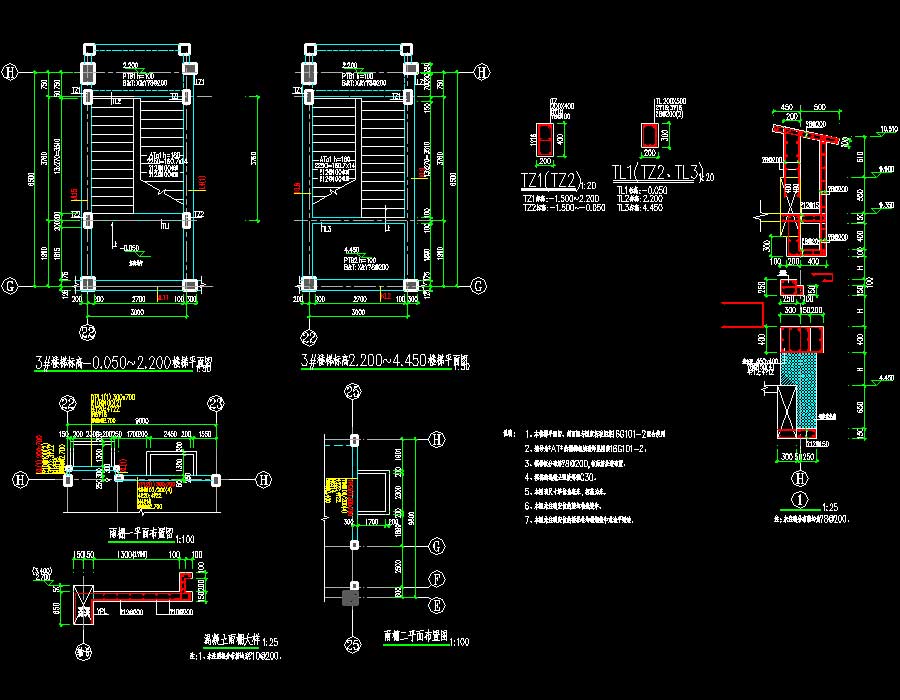This screenshot has height=700, width=900.
Task: Click the G axis bubble in 雨棚二 plan
Action: point(437,546)
